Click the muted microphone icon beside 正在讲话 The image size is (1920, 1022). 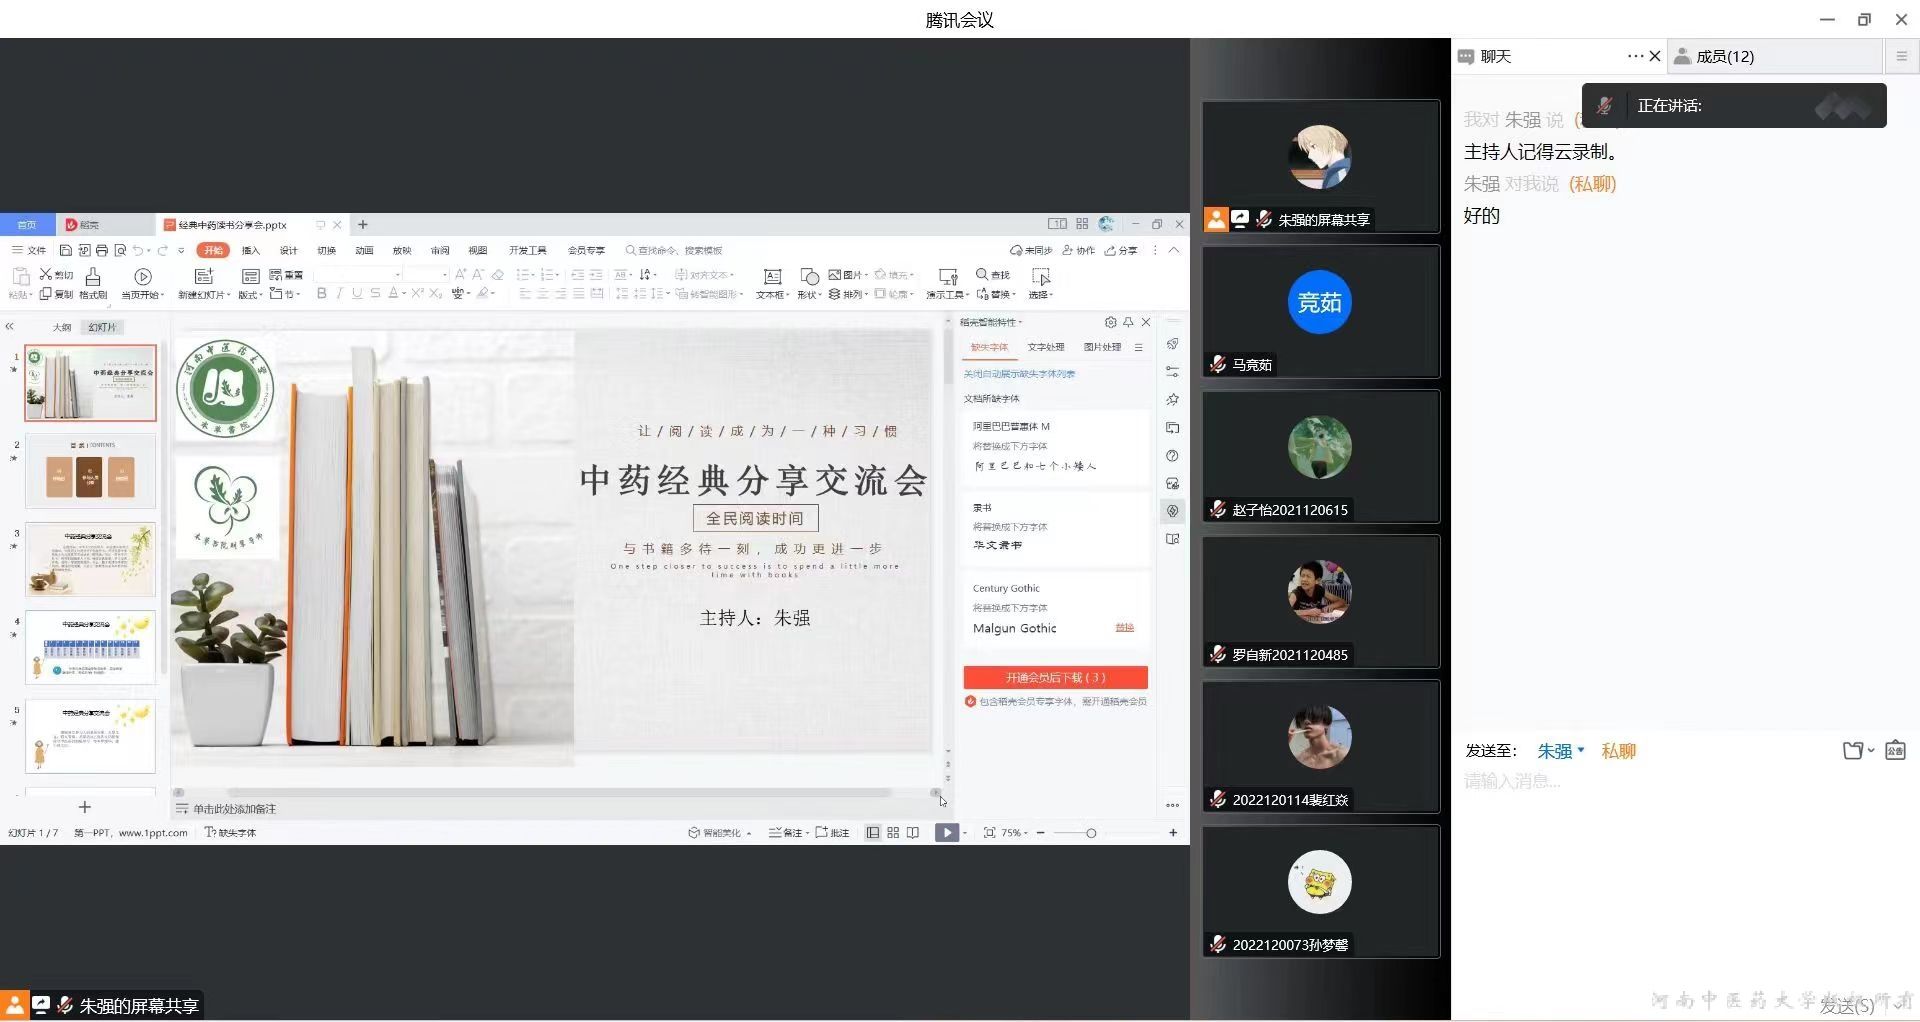[x=1604, y=106]
